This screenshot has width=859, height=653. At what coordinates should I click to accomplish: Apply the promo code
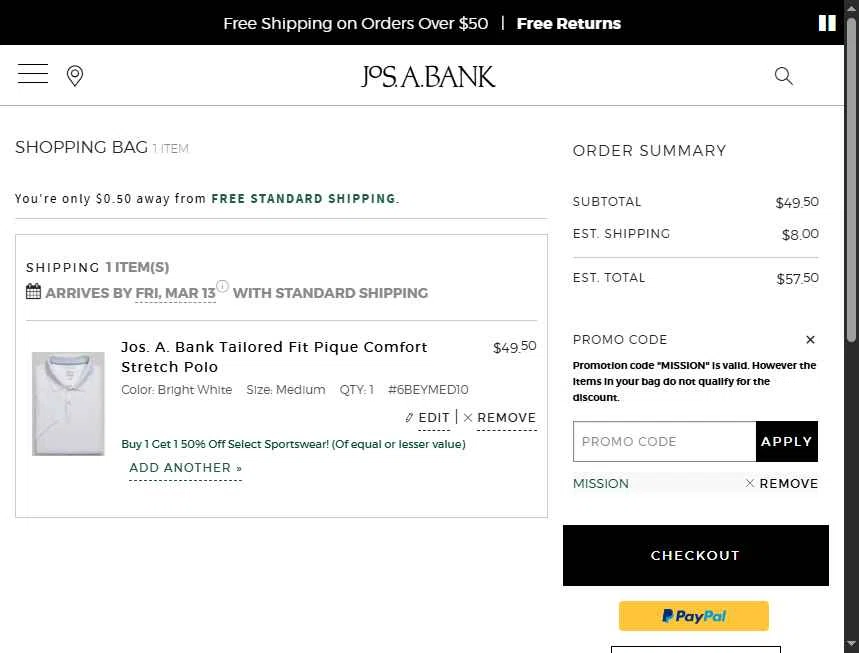[787, 442]
